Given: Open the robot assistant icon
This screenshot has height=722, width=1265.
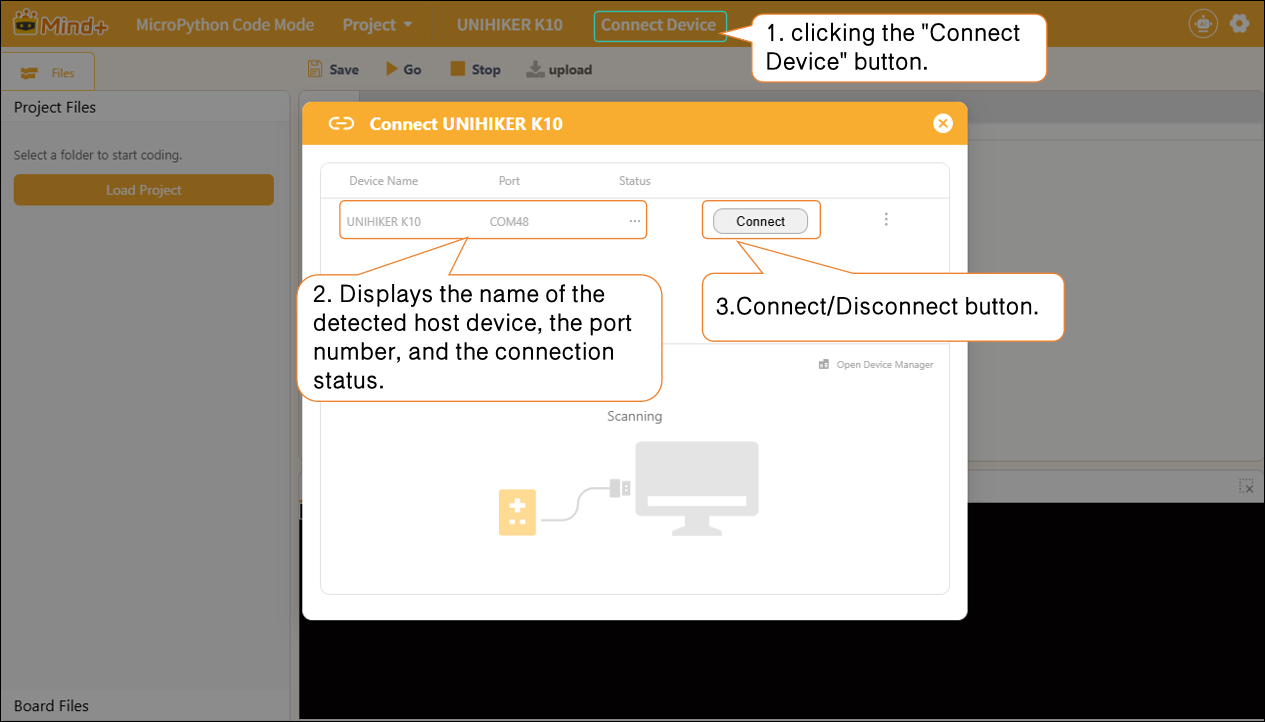Looking at the screenshot, I should point(1202,24).
